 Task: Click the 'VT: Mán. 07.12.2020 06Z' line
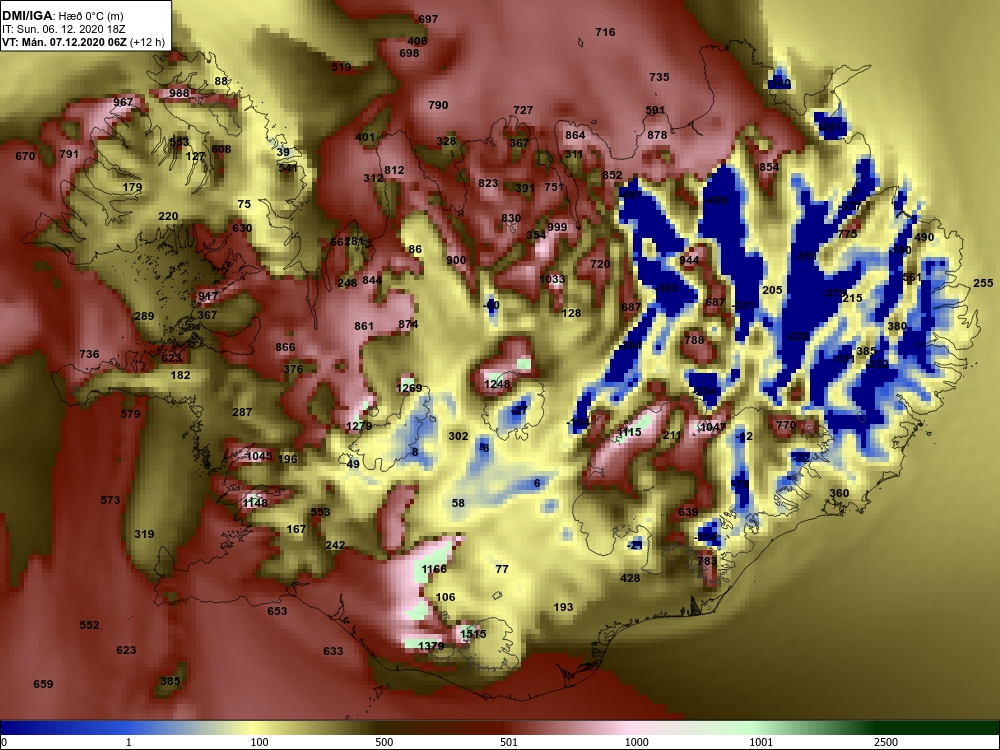coord(63,43)
